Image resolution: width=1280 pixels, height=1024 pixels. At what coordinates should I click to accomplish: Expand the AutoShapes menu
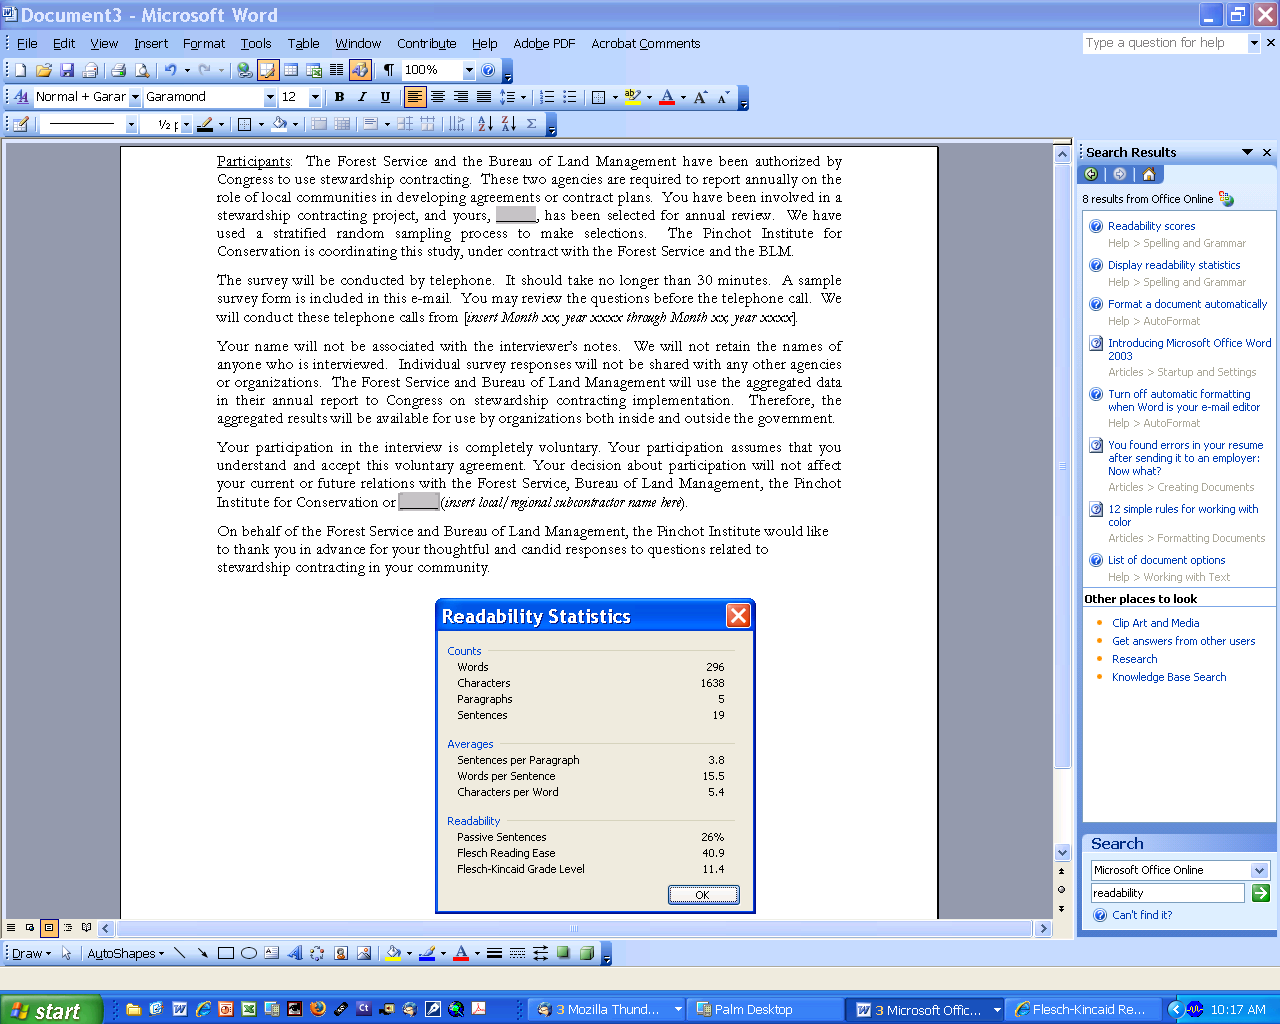pyautogui.click(x=126, y=953)
